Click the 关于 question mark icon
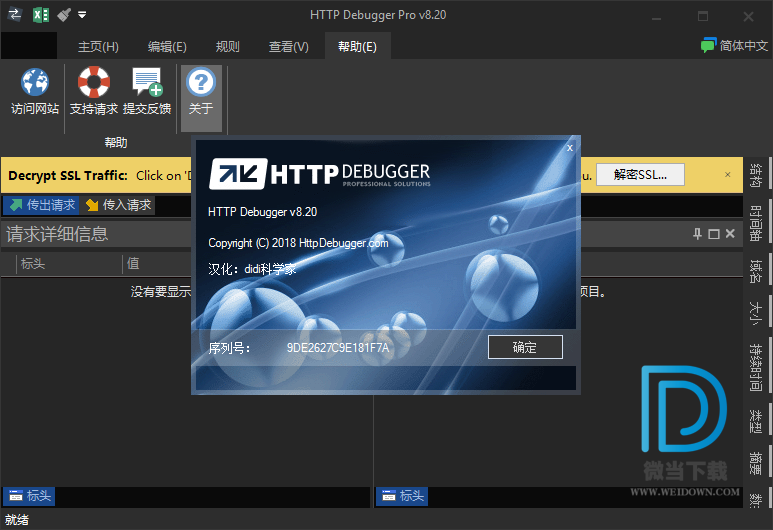773x530 pixels. tap(201, 82)
